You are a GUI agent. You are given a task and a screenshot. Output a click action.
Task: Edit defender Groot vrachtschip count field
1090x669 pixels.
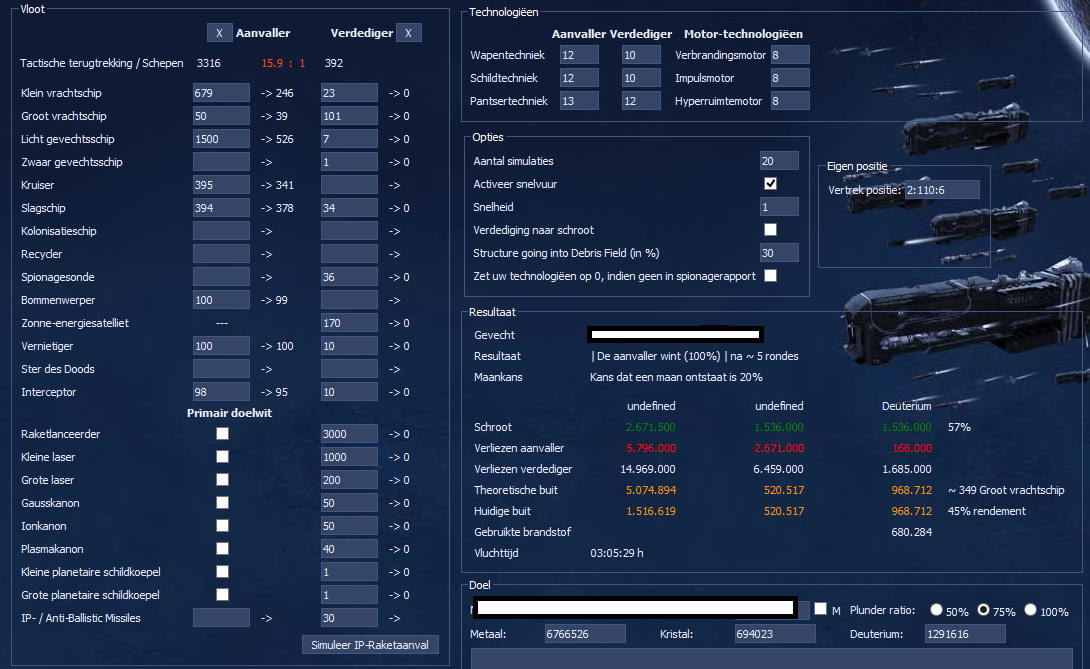349,115
